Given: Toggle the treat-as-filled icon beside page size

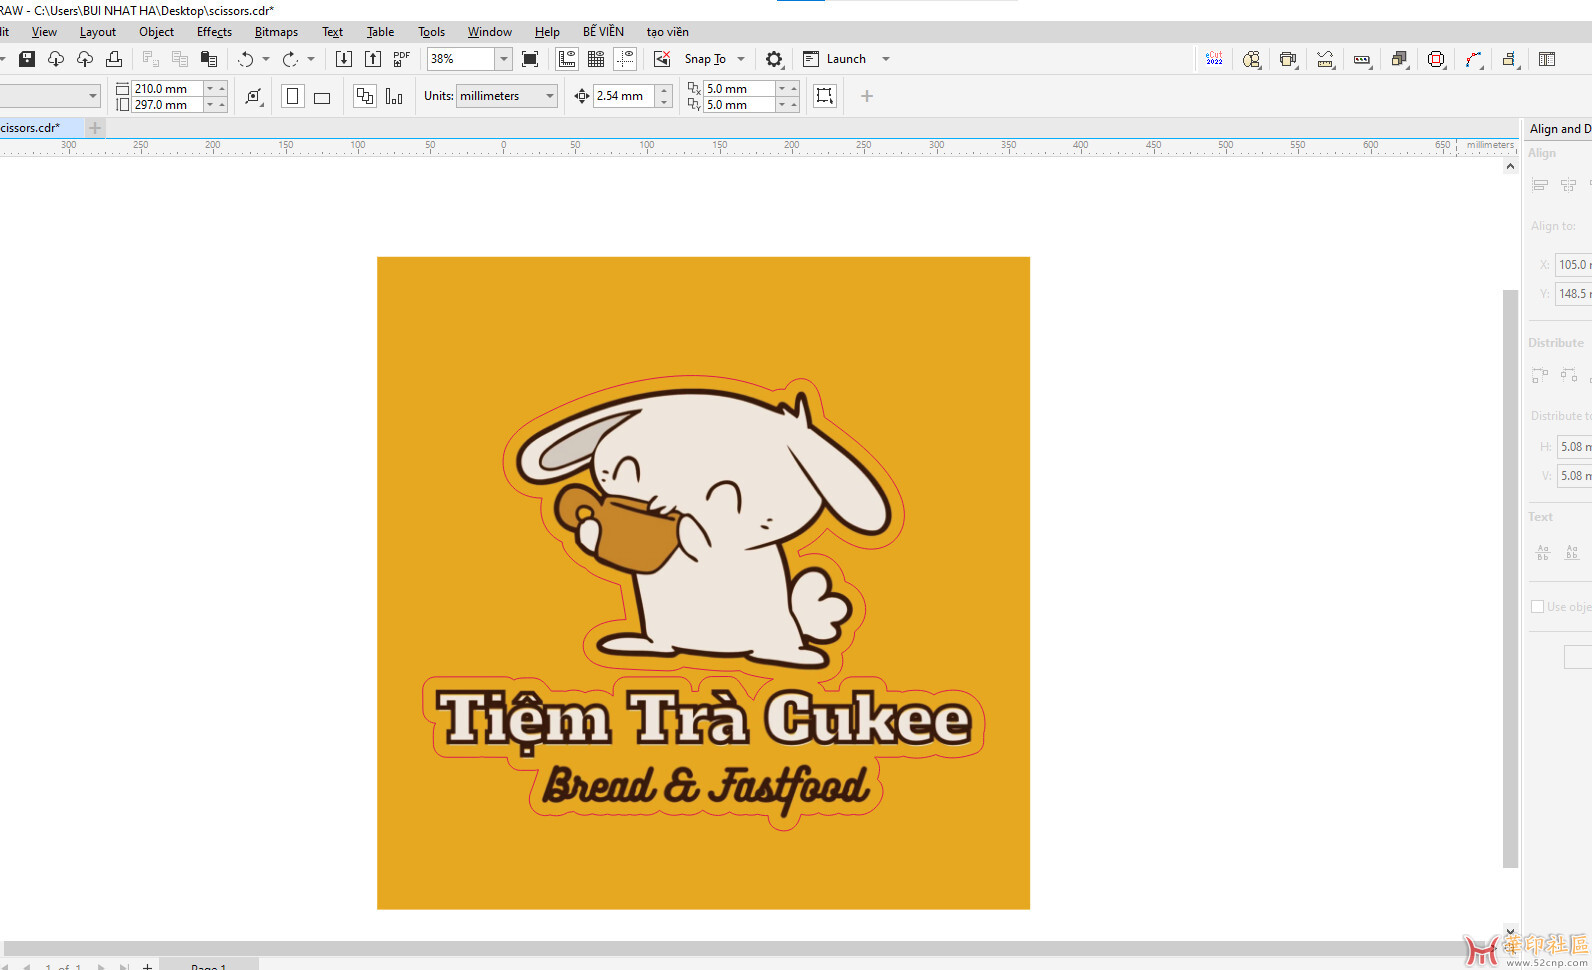Looking at the screenshot, I should pos(254,96).
